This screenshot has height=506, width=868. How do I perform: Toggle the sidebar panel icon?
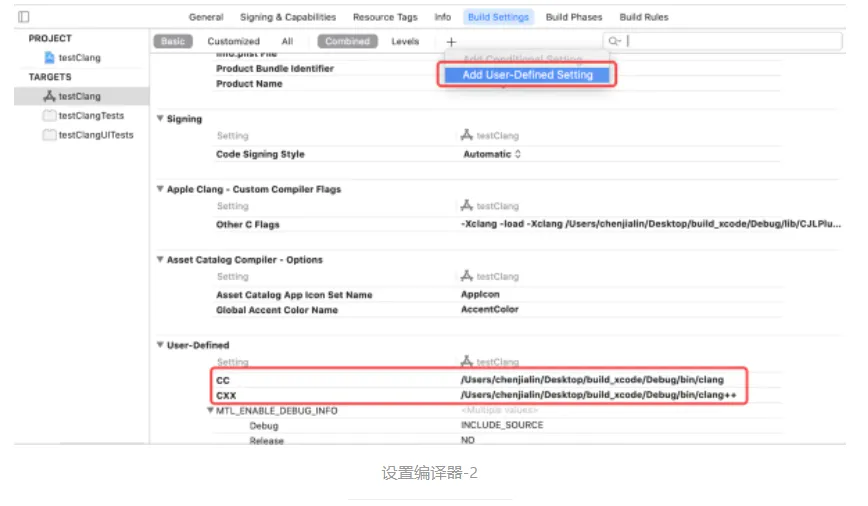[x=24, y=17]
